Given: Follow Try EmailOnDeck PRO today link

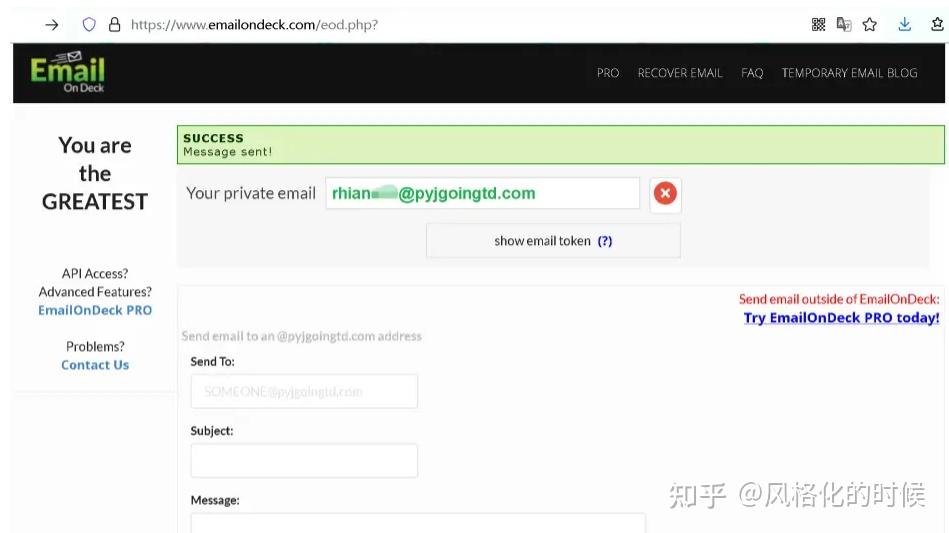Looking at the screenshot, I should pos(841,318).
